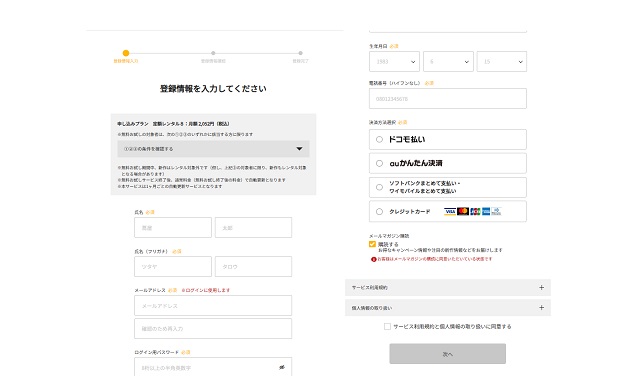This screenshot has height=385, width=640.
Task: Click the メールアドレス email input field
Action: pos(213,305)
